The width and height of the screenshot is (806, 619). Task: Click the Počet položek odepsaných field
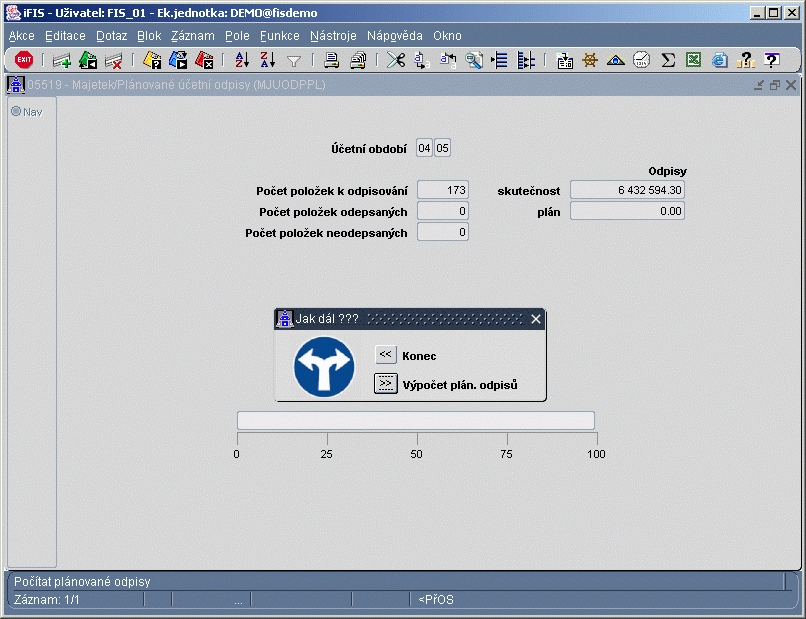(x=443, y=211)
